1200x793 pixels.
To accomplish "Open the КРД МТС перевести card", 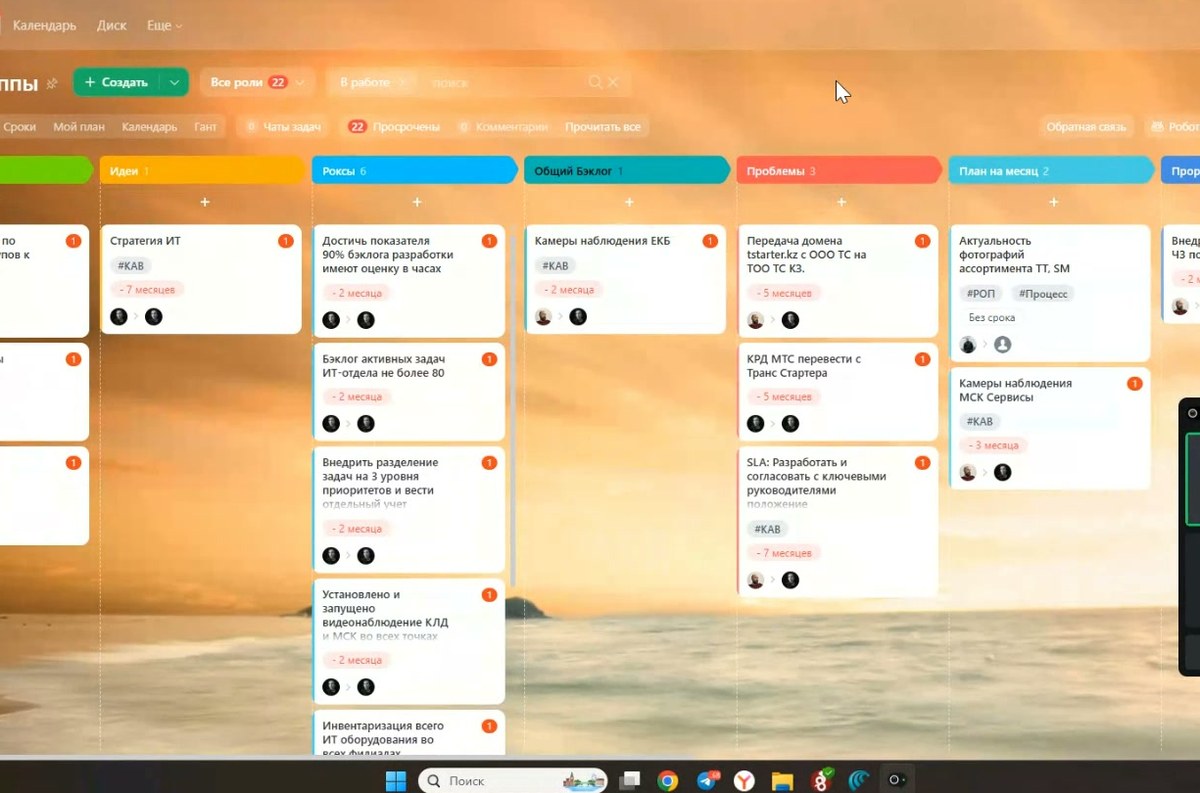I will pos(838,391).
